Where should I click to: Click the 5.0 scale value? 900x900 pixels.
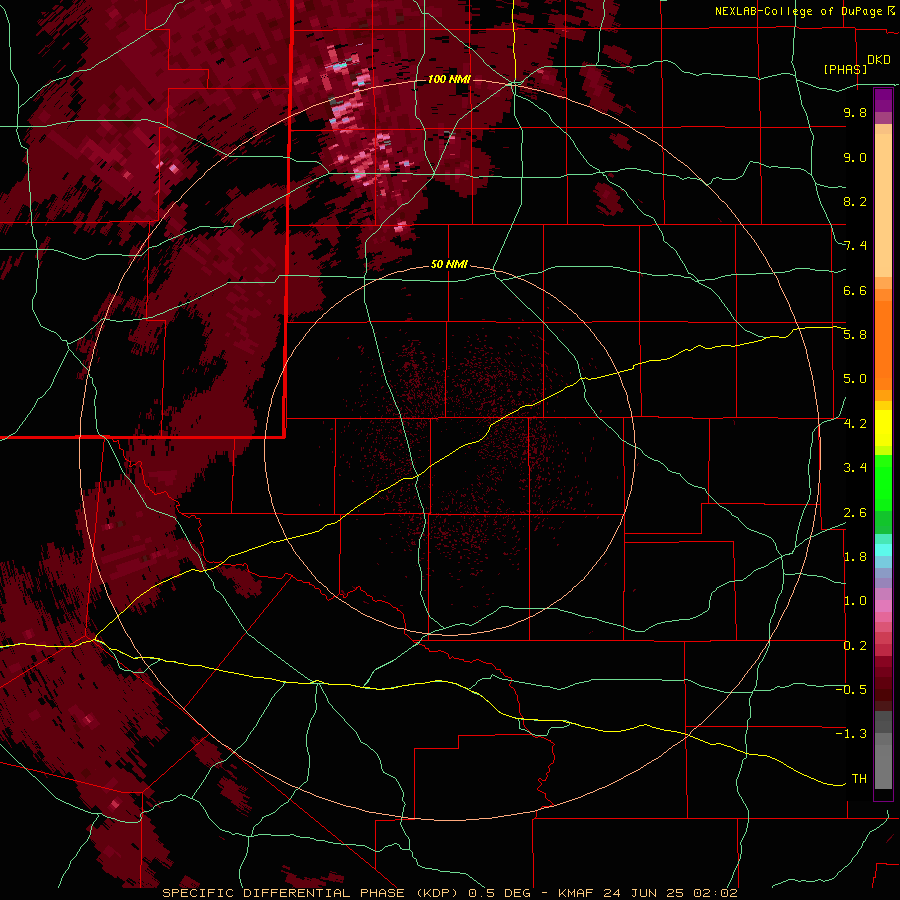[x=855, y=379]
